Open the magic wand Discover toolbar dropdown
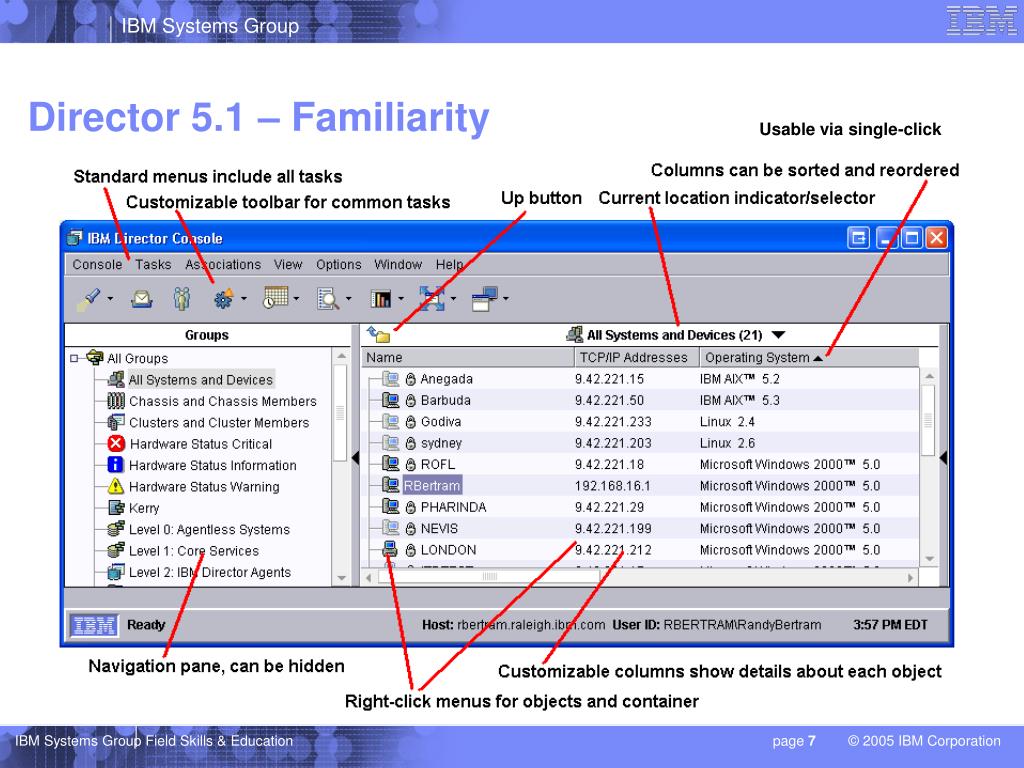 110,299
